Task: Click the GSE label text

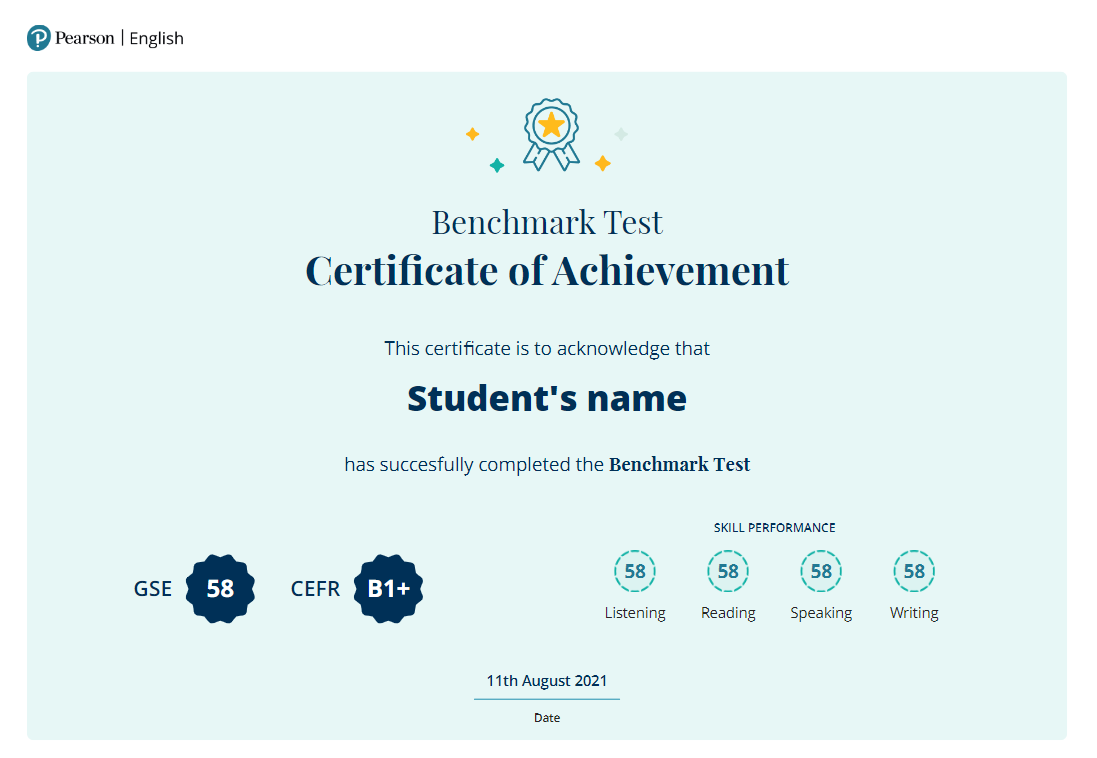Action: coord(153,589)
